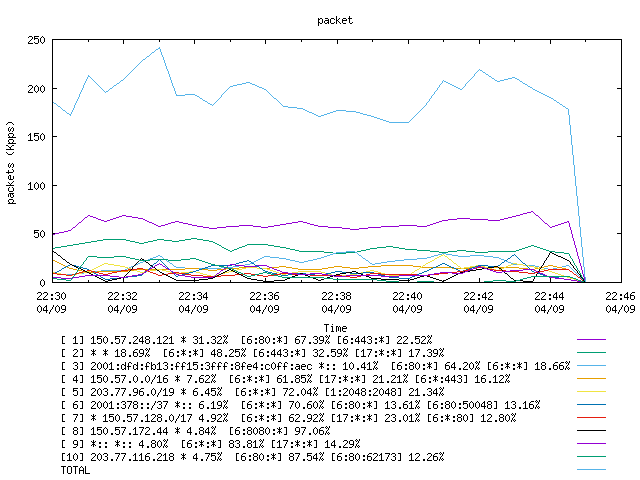Click the 22:42 time tick label
The image size is (640, 480).
click(478, 296)
